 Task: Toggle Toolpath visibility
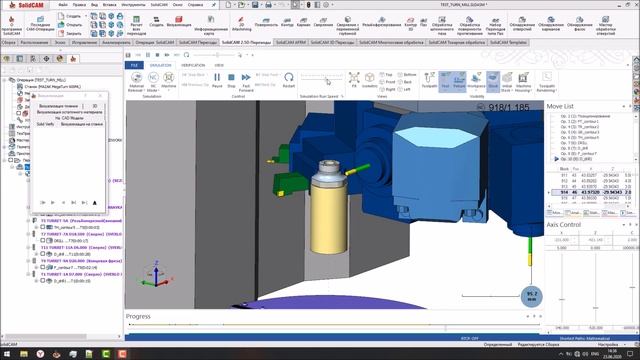[429, 80]
